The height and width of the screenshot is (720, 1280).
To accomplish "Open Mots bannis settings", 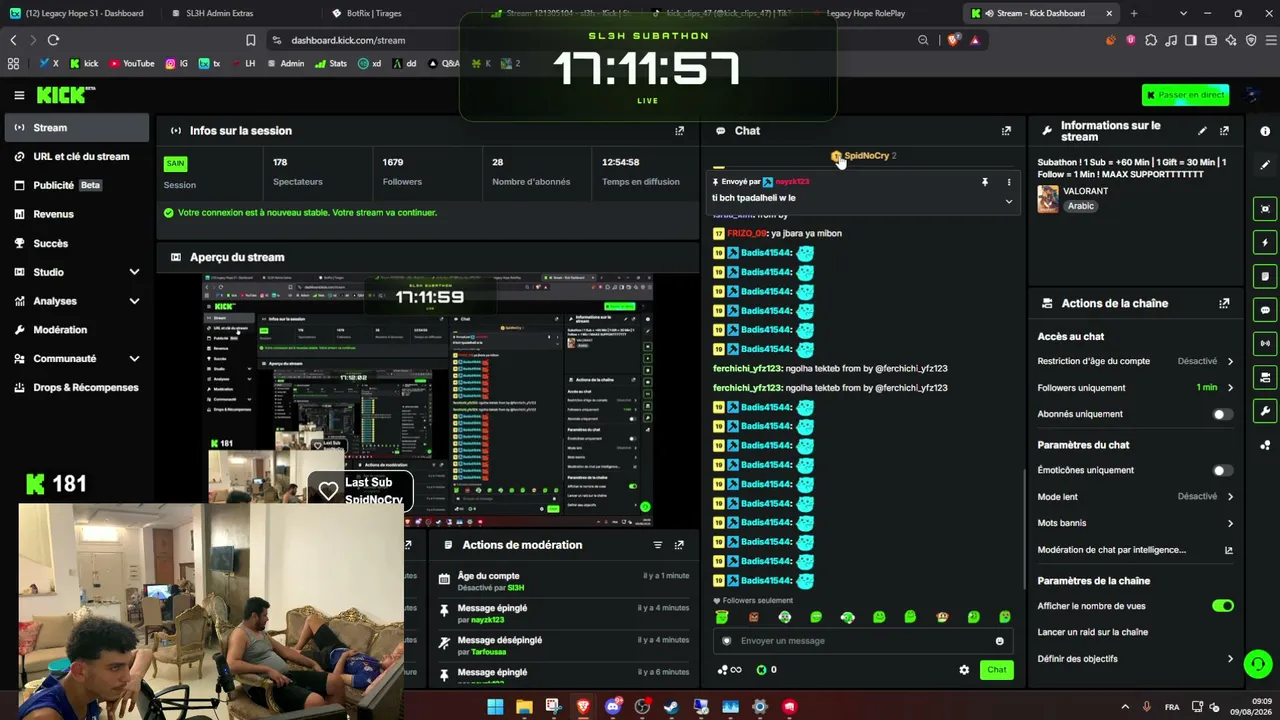I will [x=1135, y=523].
